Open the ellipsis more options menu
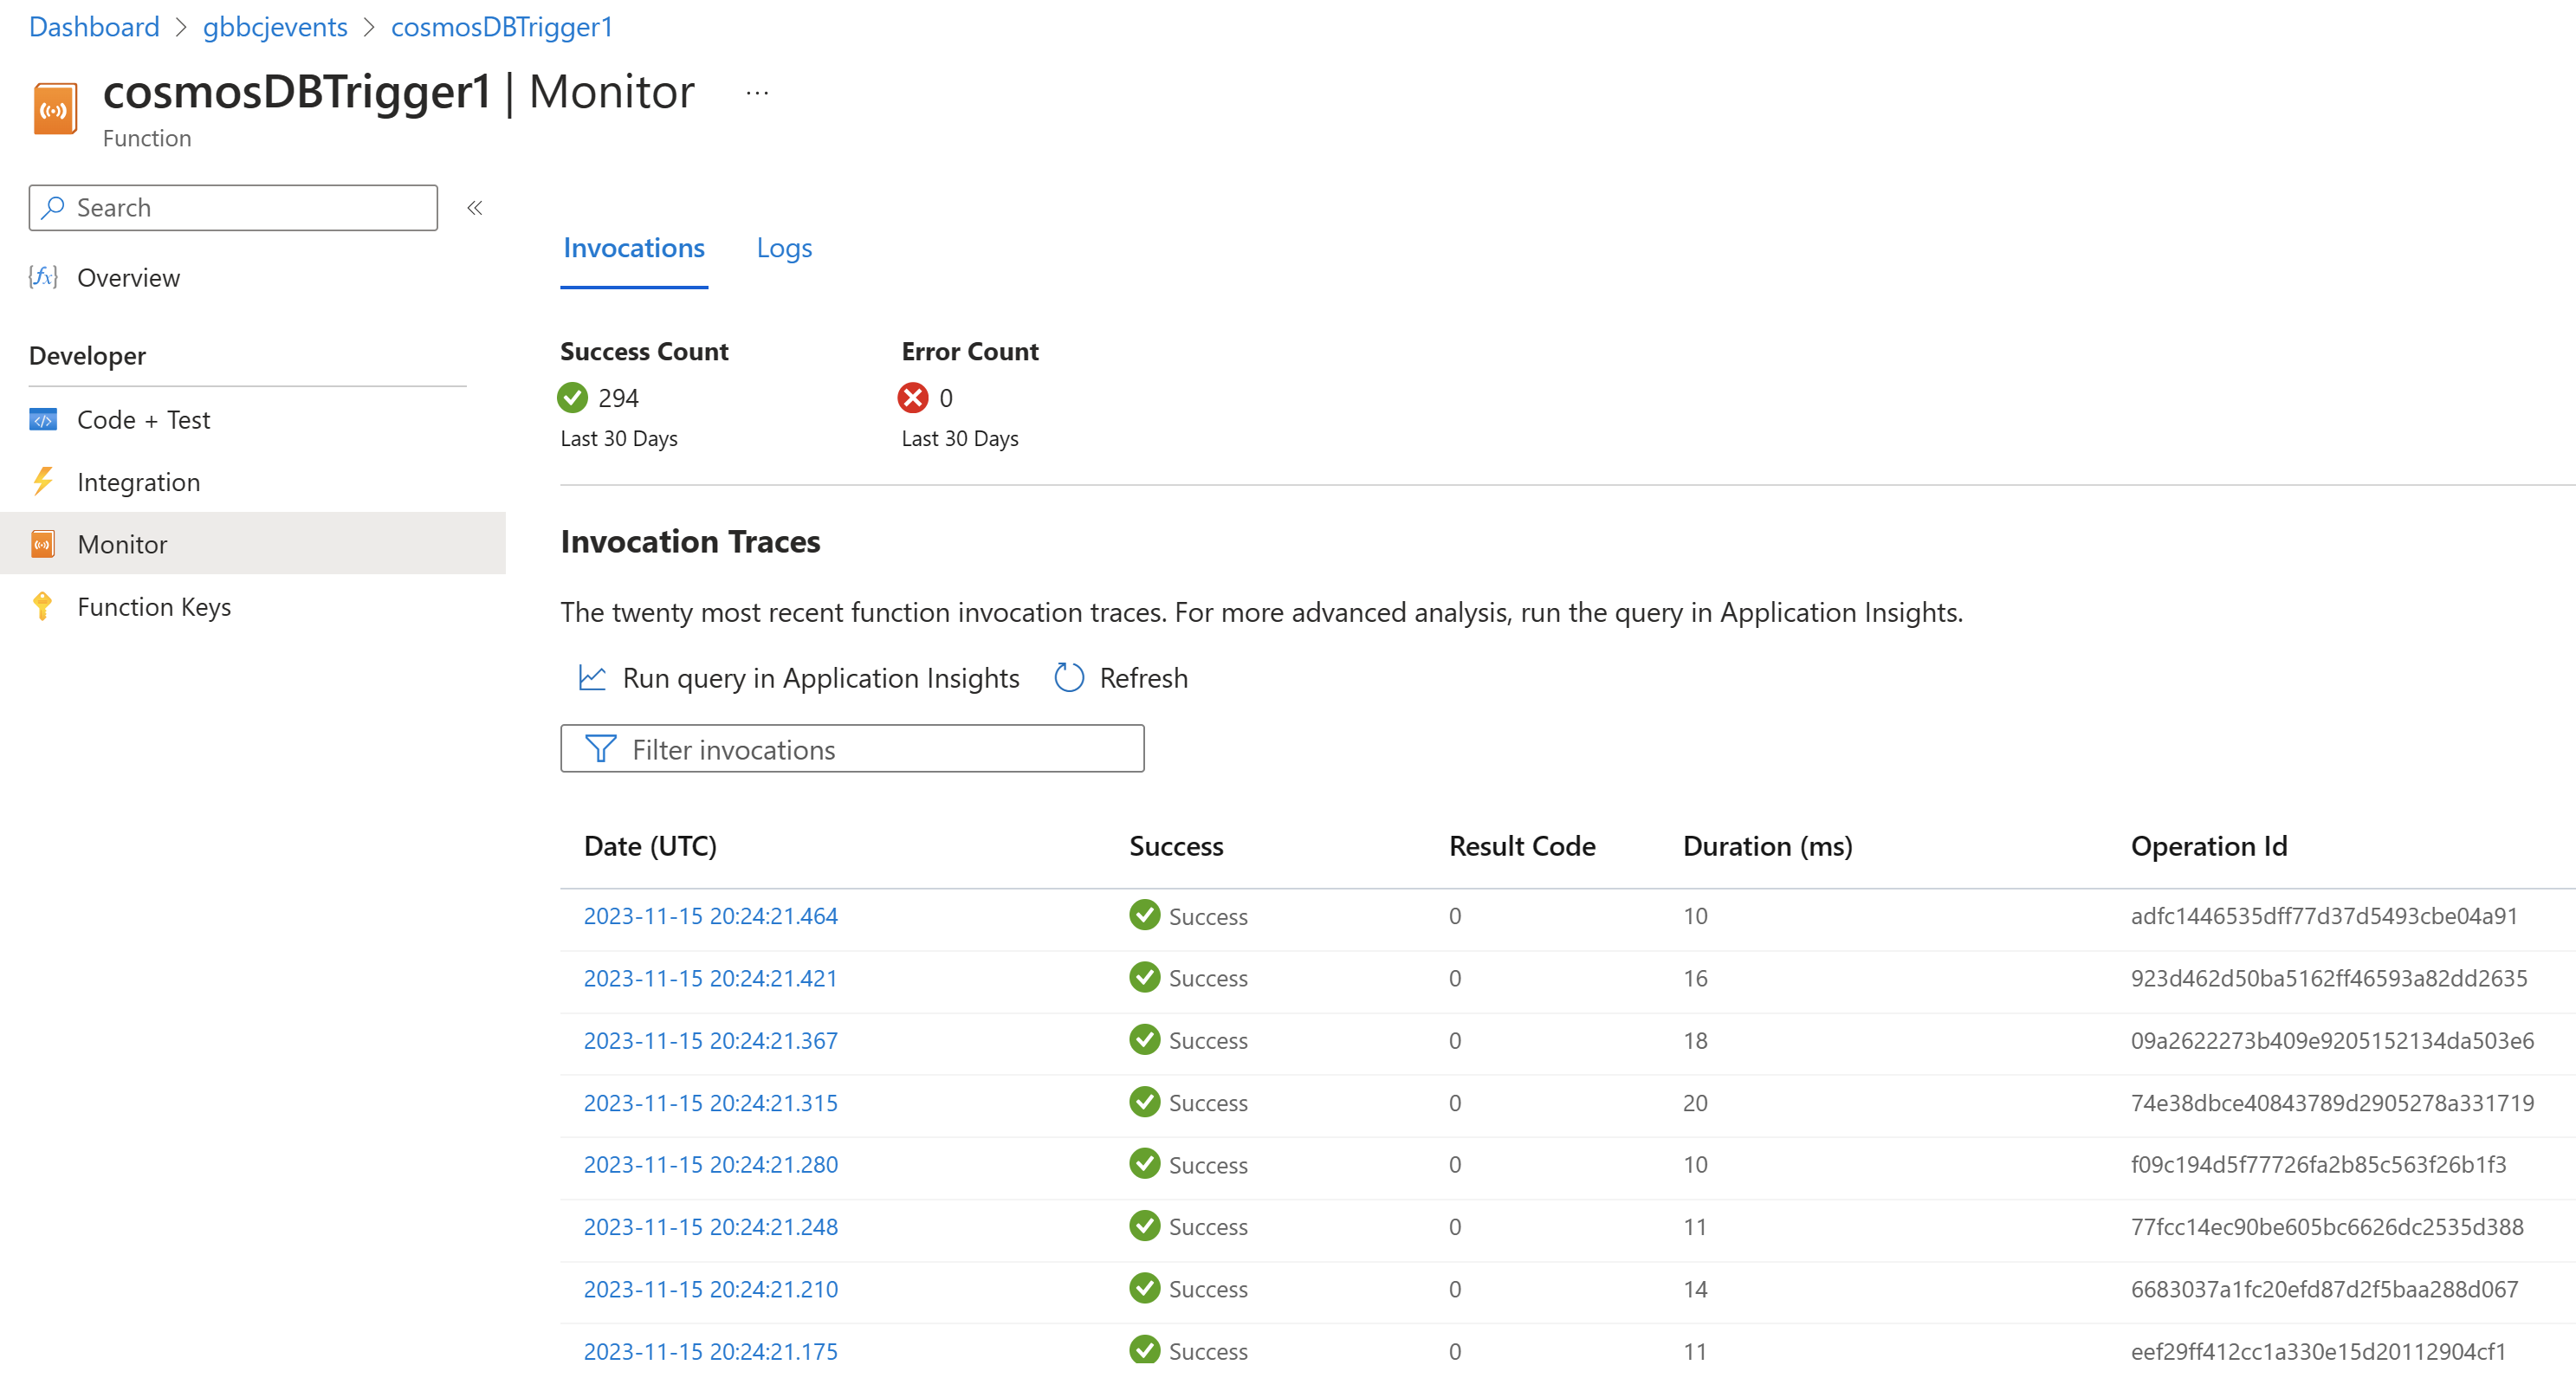Viewport: 2576px width, 1378px height. pyautogui.click(x=757, y=93)
